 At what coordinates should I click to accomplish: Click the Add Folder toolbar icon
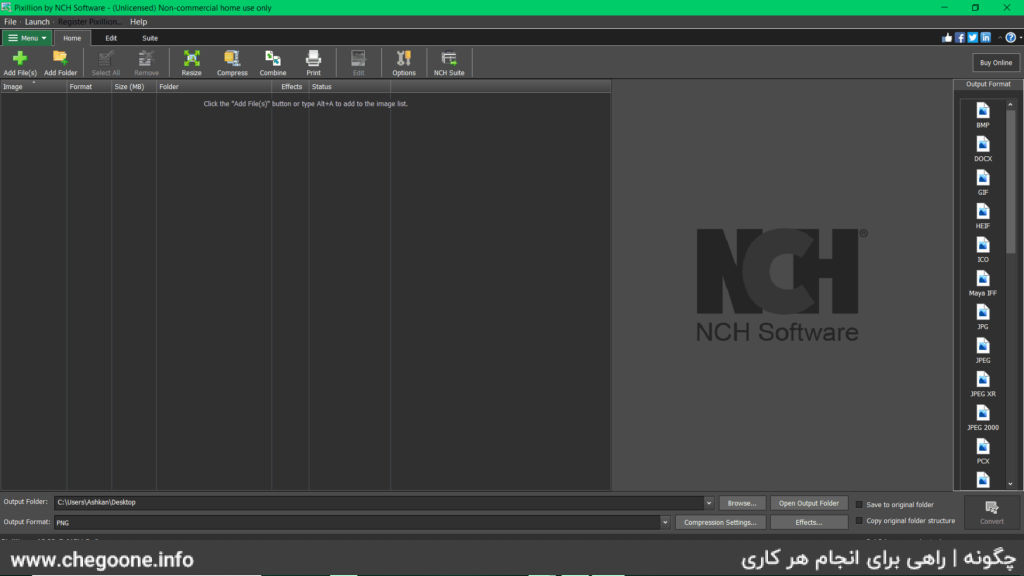[x=60, y=63]
